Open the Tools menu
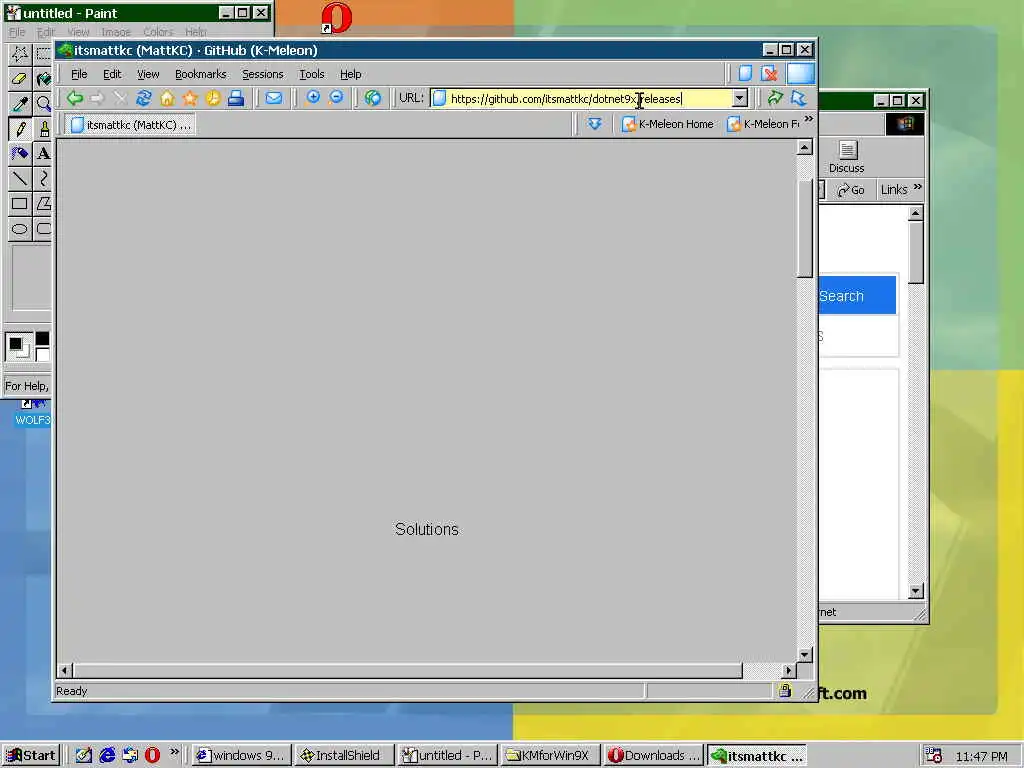 (312, 74)
